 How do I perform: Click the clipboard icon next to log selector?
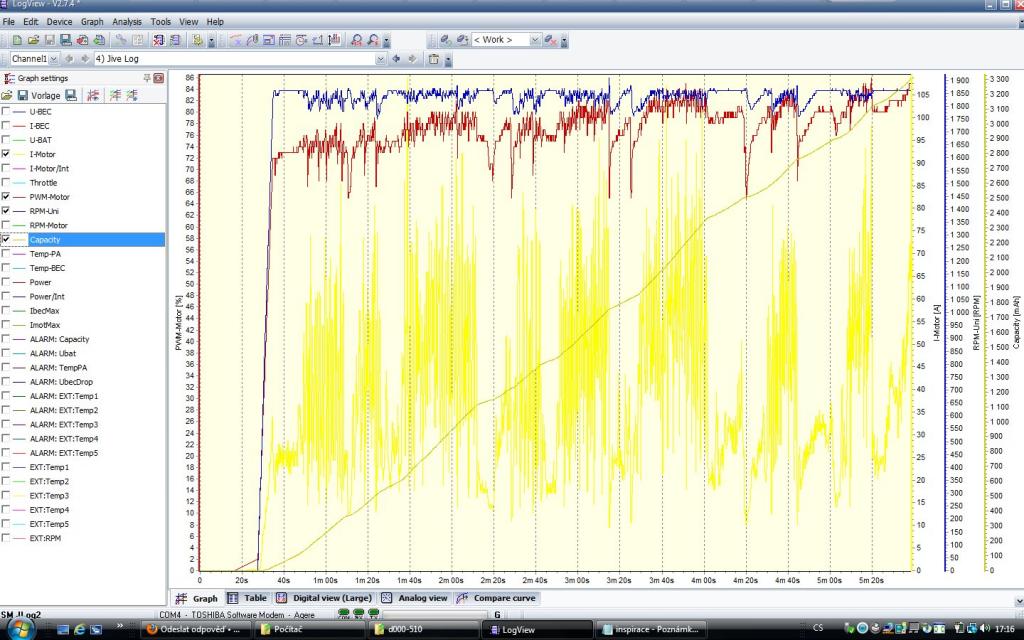433,59
